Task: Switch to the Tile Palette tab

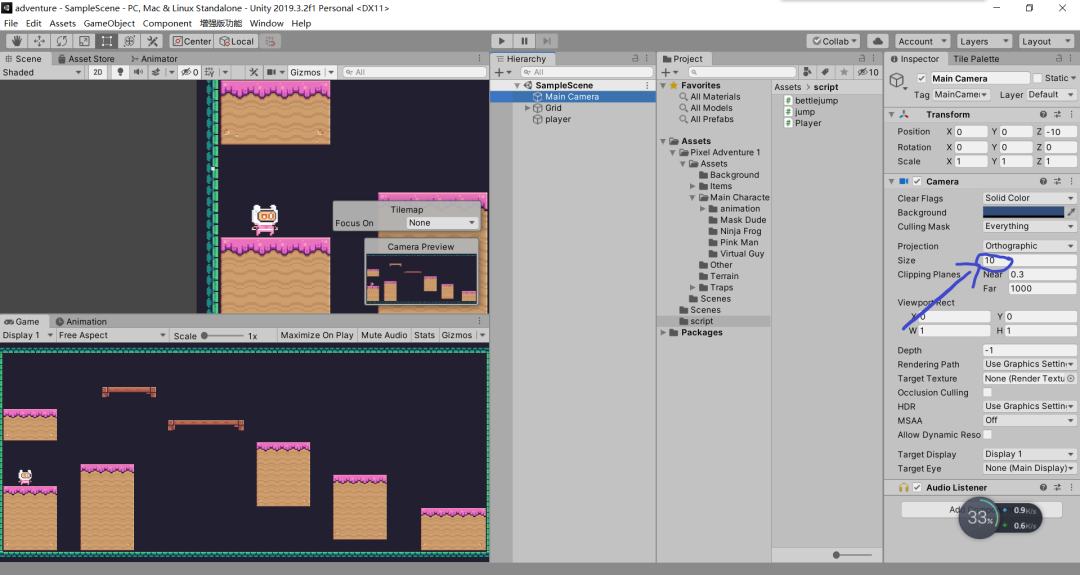Action: pos(976,59)
